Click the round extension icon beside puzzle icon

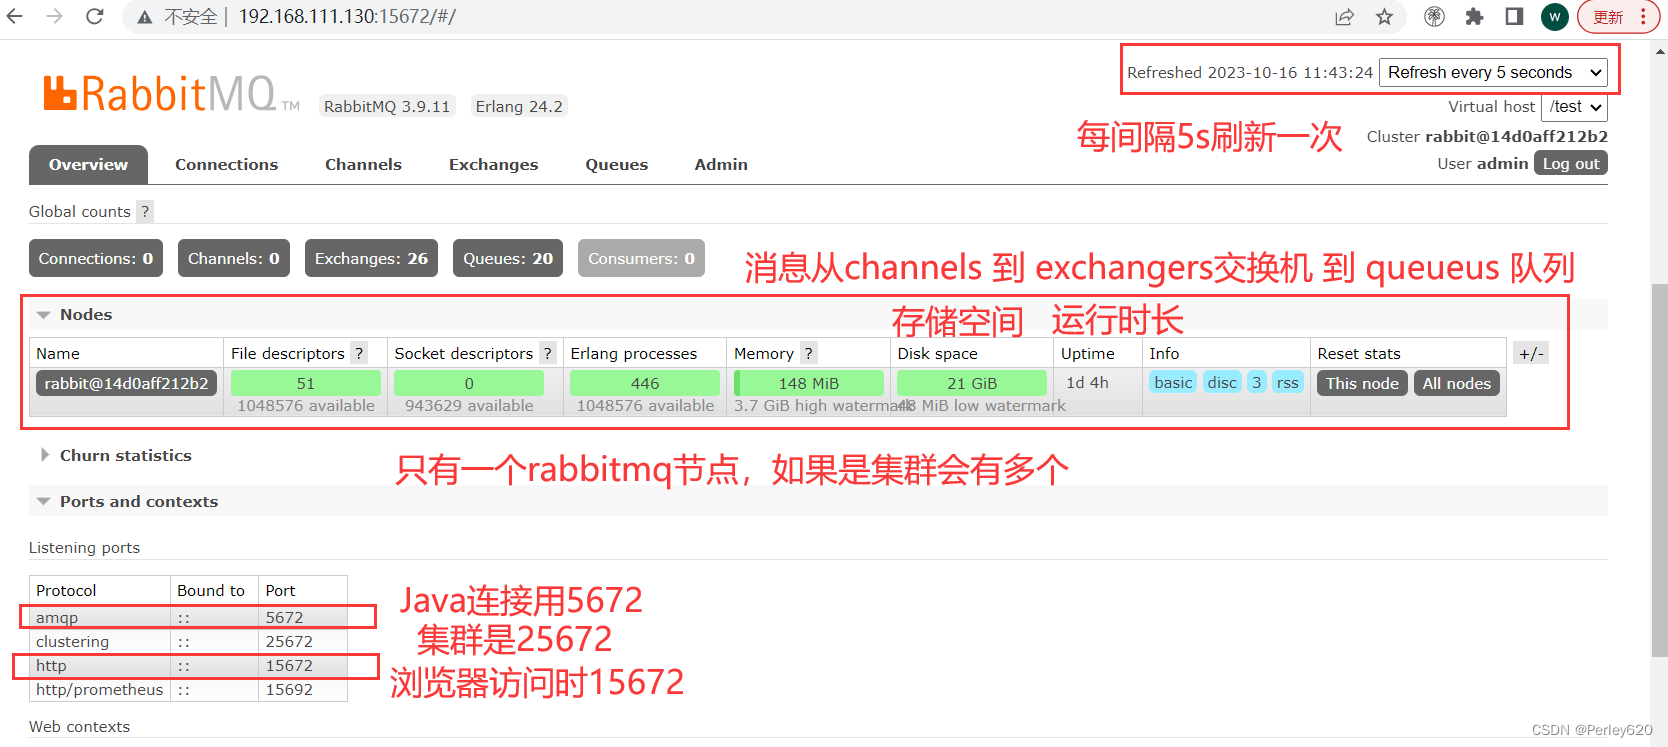click(1434, 16)
